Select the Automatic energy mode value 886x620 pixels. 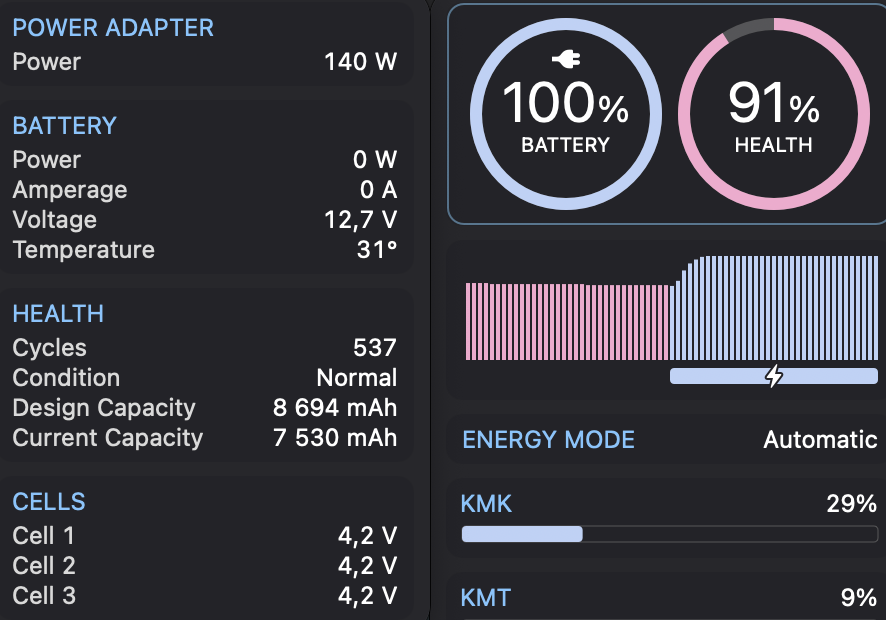(820, 439)
